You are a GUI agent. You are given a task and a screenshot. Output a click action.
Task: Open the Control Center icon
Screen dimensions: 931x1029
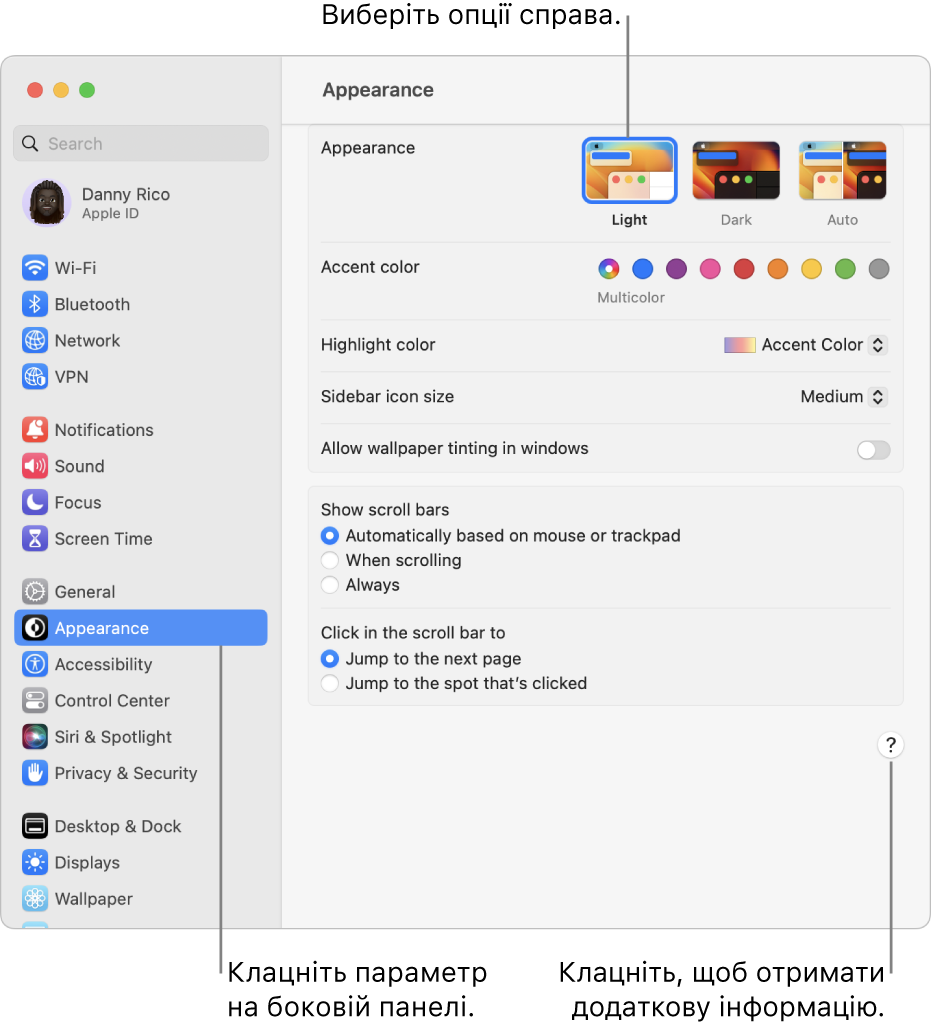(35, 700)
